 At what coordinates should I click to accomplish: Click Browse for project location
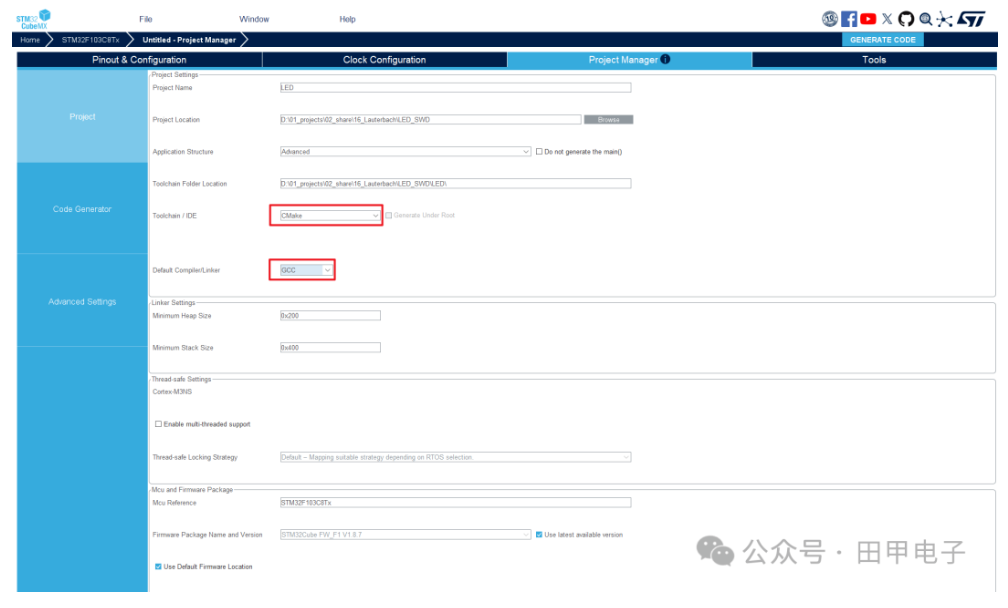pyautogui.click(x=608, y=120)
